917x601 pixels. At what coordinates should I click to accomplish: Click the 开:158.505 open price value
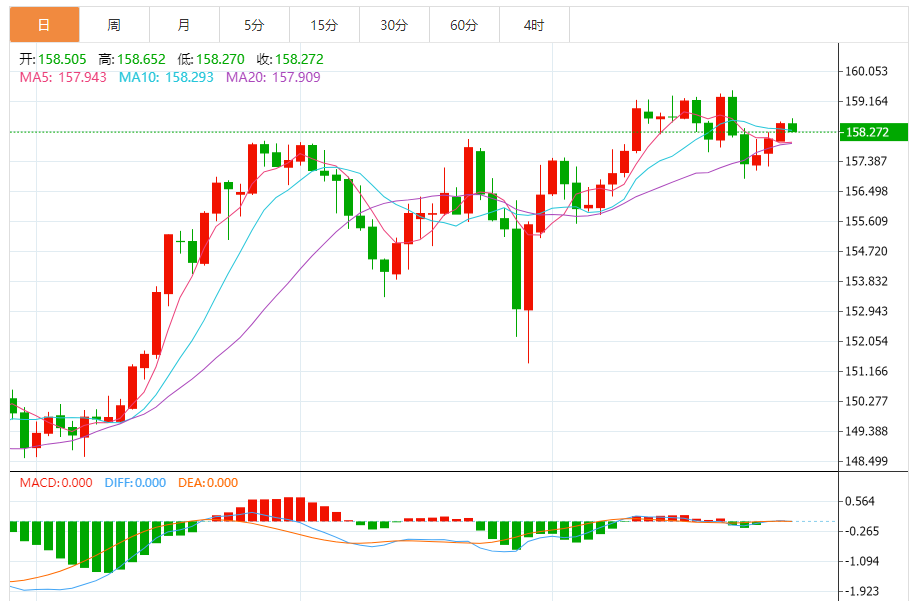pyautogui.click(x=53, y=59)
